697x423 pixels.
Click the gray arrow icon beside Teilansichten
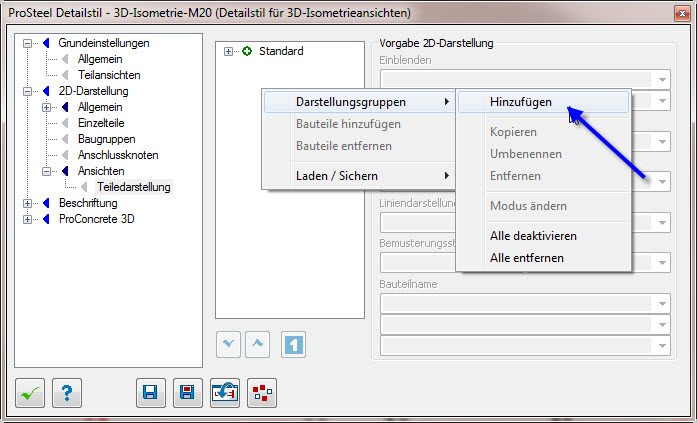[x=65, y=75]
